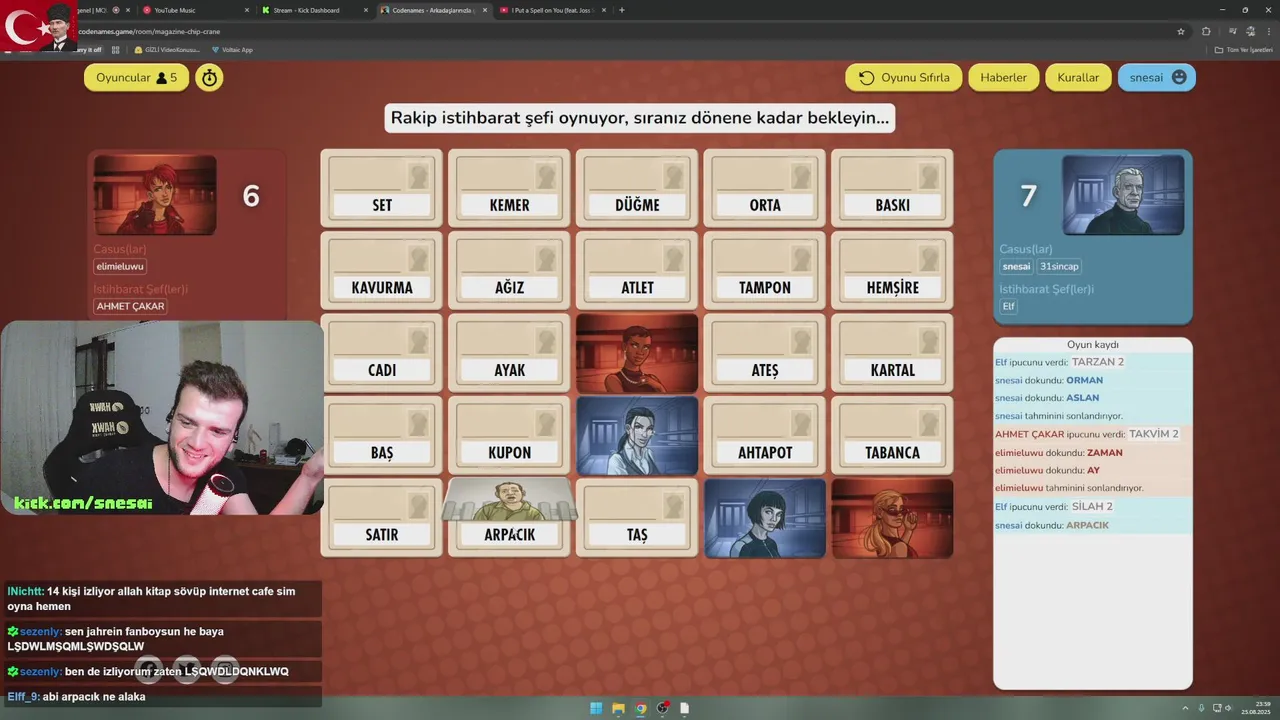Image resolution: width=1280 pixels, height=720 pixels.
Task: Click the TAKVİM 2 clue in game log
Action: 1154,434
